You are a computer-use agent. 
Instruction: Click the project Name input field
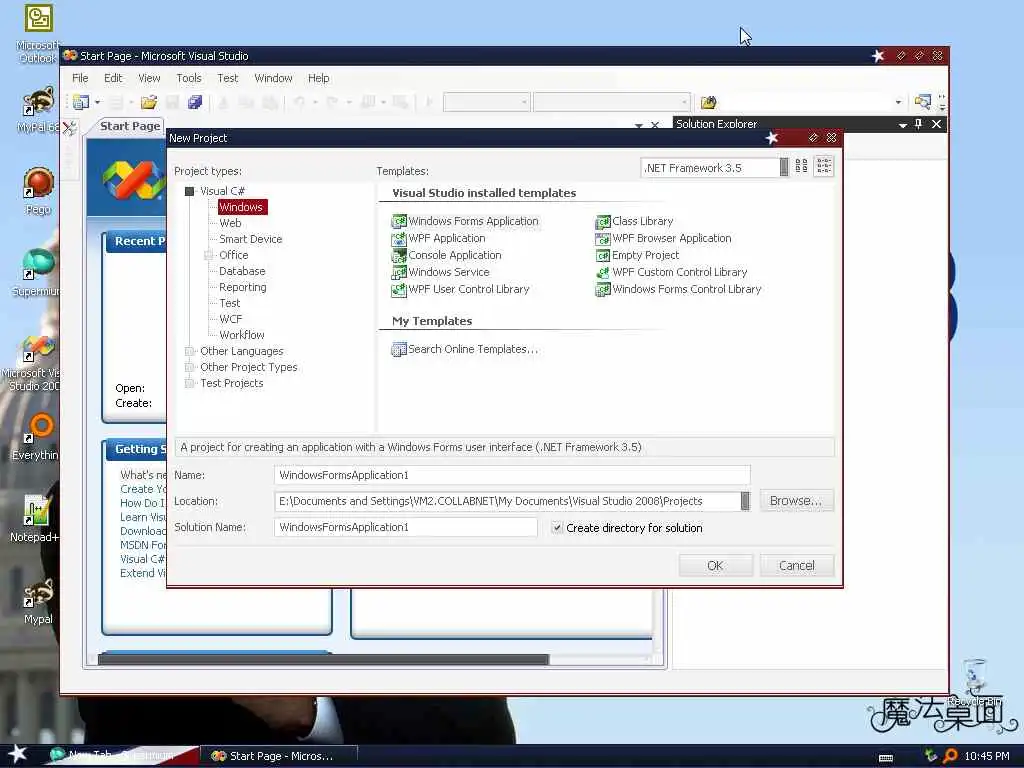[512, 475]
